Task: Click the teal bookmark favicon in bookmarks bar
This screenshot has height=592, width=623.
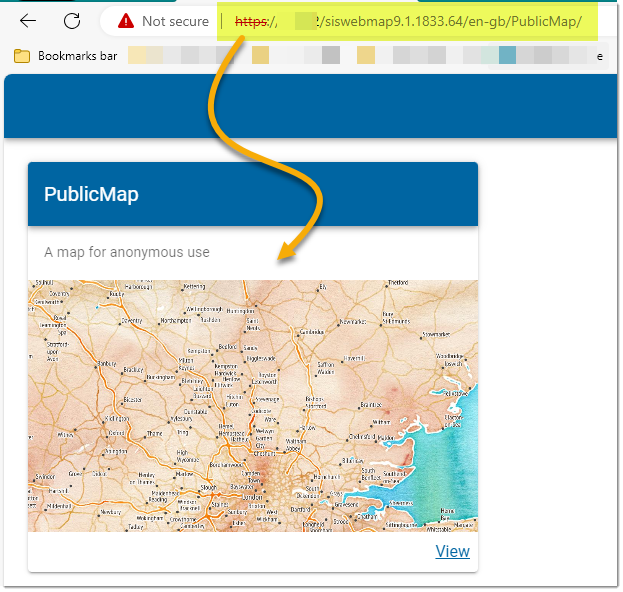Action: 507,56
